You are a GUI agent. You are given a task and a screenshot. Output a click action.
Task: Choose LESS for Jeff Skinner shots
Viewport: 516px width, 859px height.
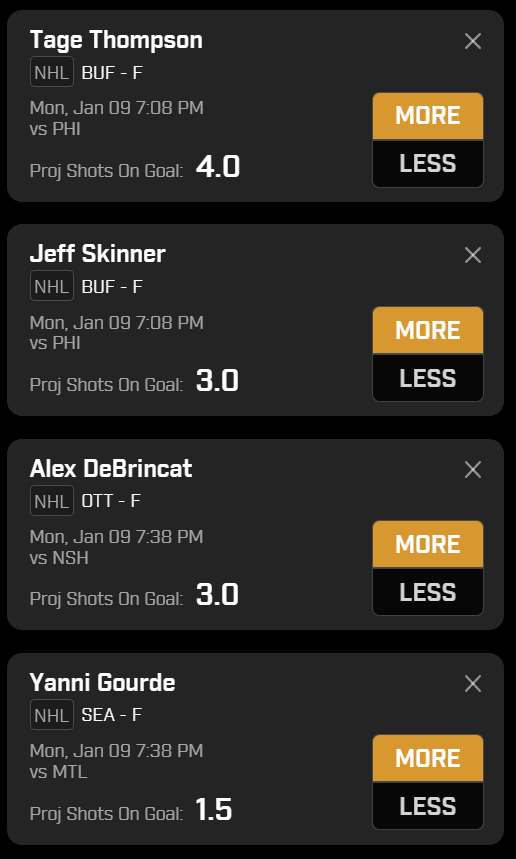click(428, 378)
